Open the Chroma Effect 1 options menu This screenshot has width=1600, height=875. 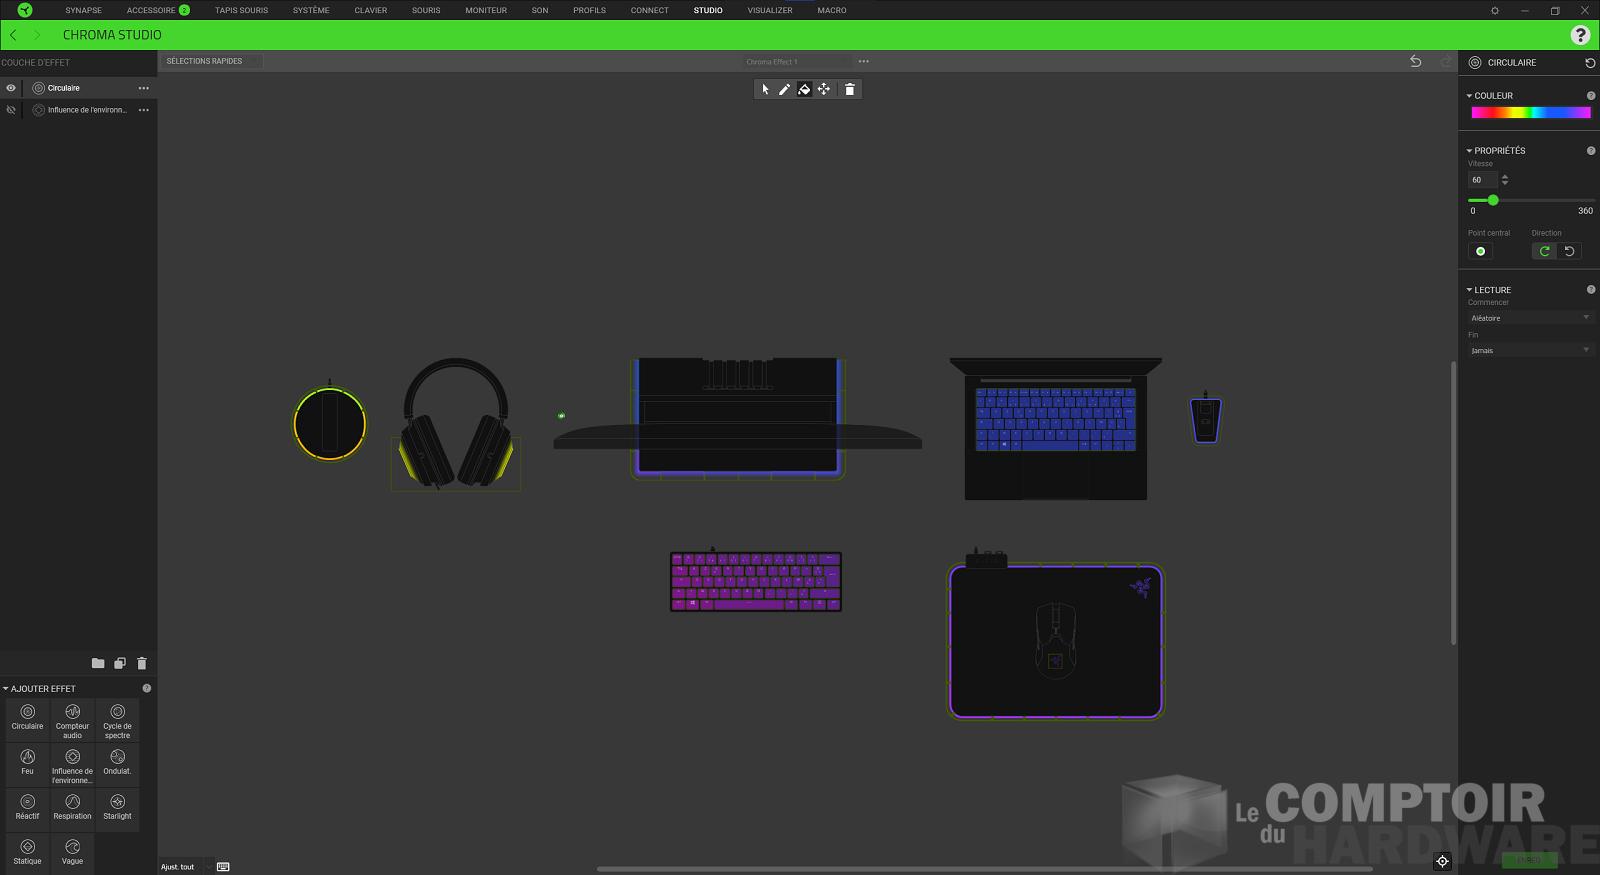(864, 61)
